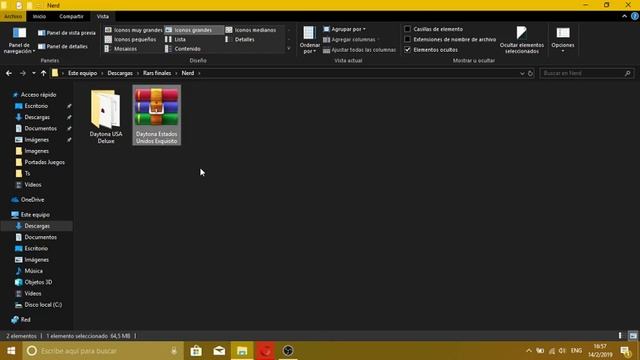Viewport: 640px width, 360px height.
Task: Open the Ordenar por dropdown
Action: coord(309,40)
